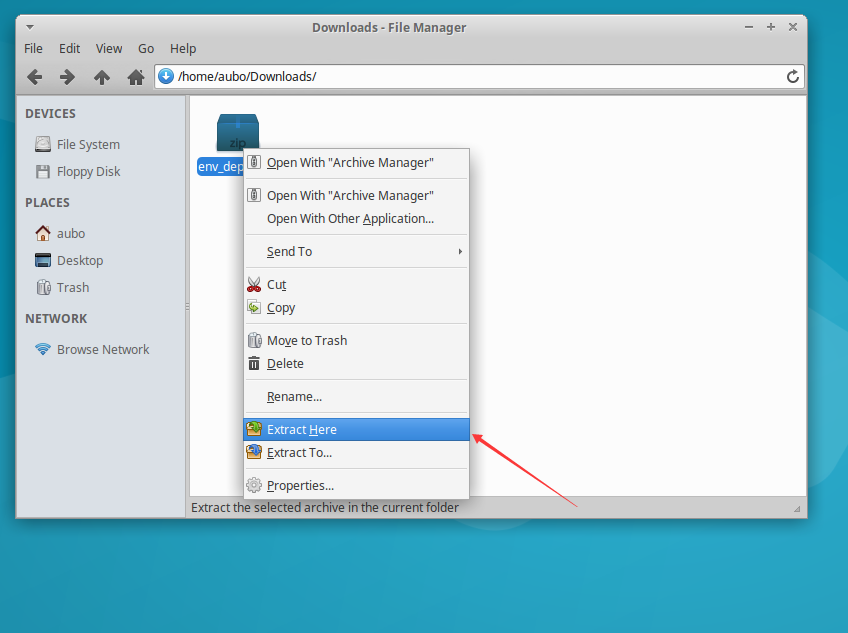The image size is (848, 633).
Task: Open home folder via house toolbar icon
Action: coord(136,77)
